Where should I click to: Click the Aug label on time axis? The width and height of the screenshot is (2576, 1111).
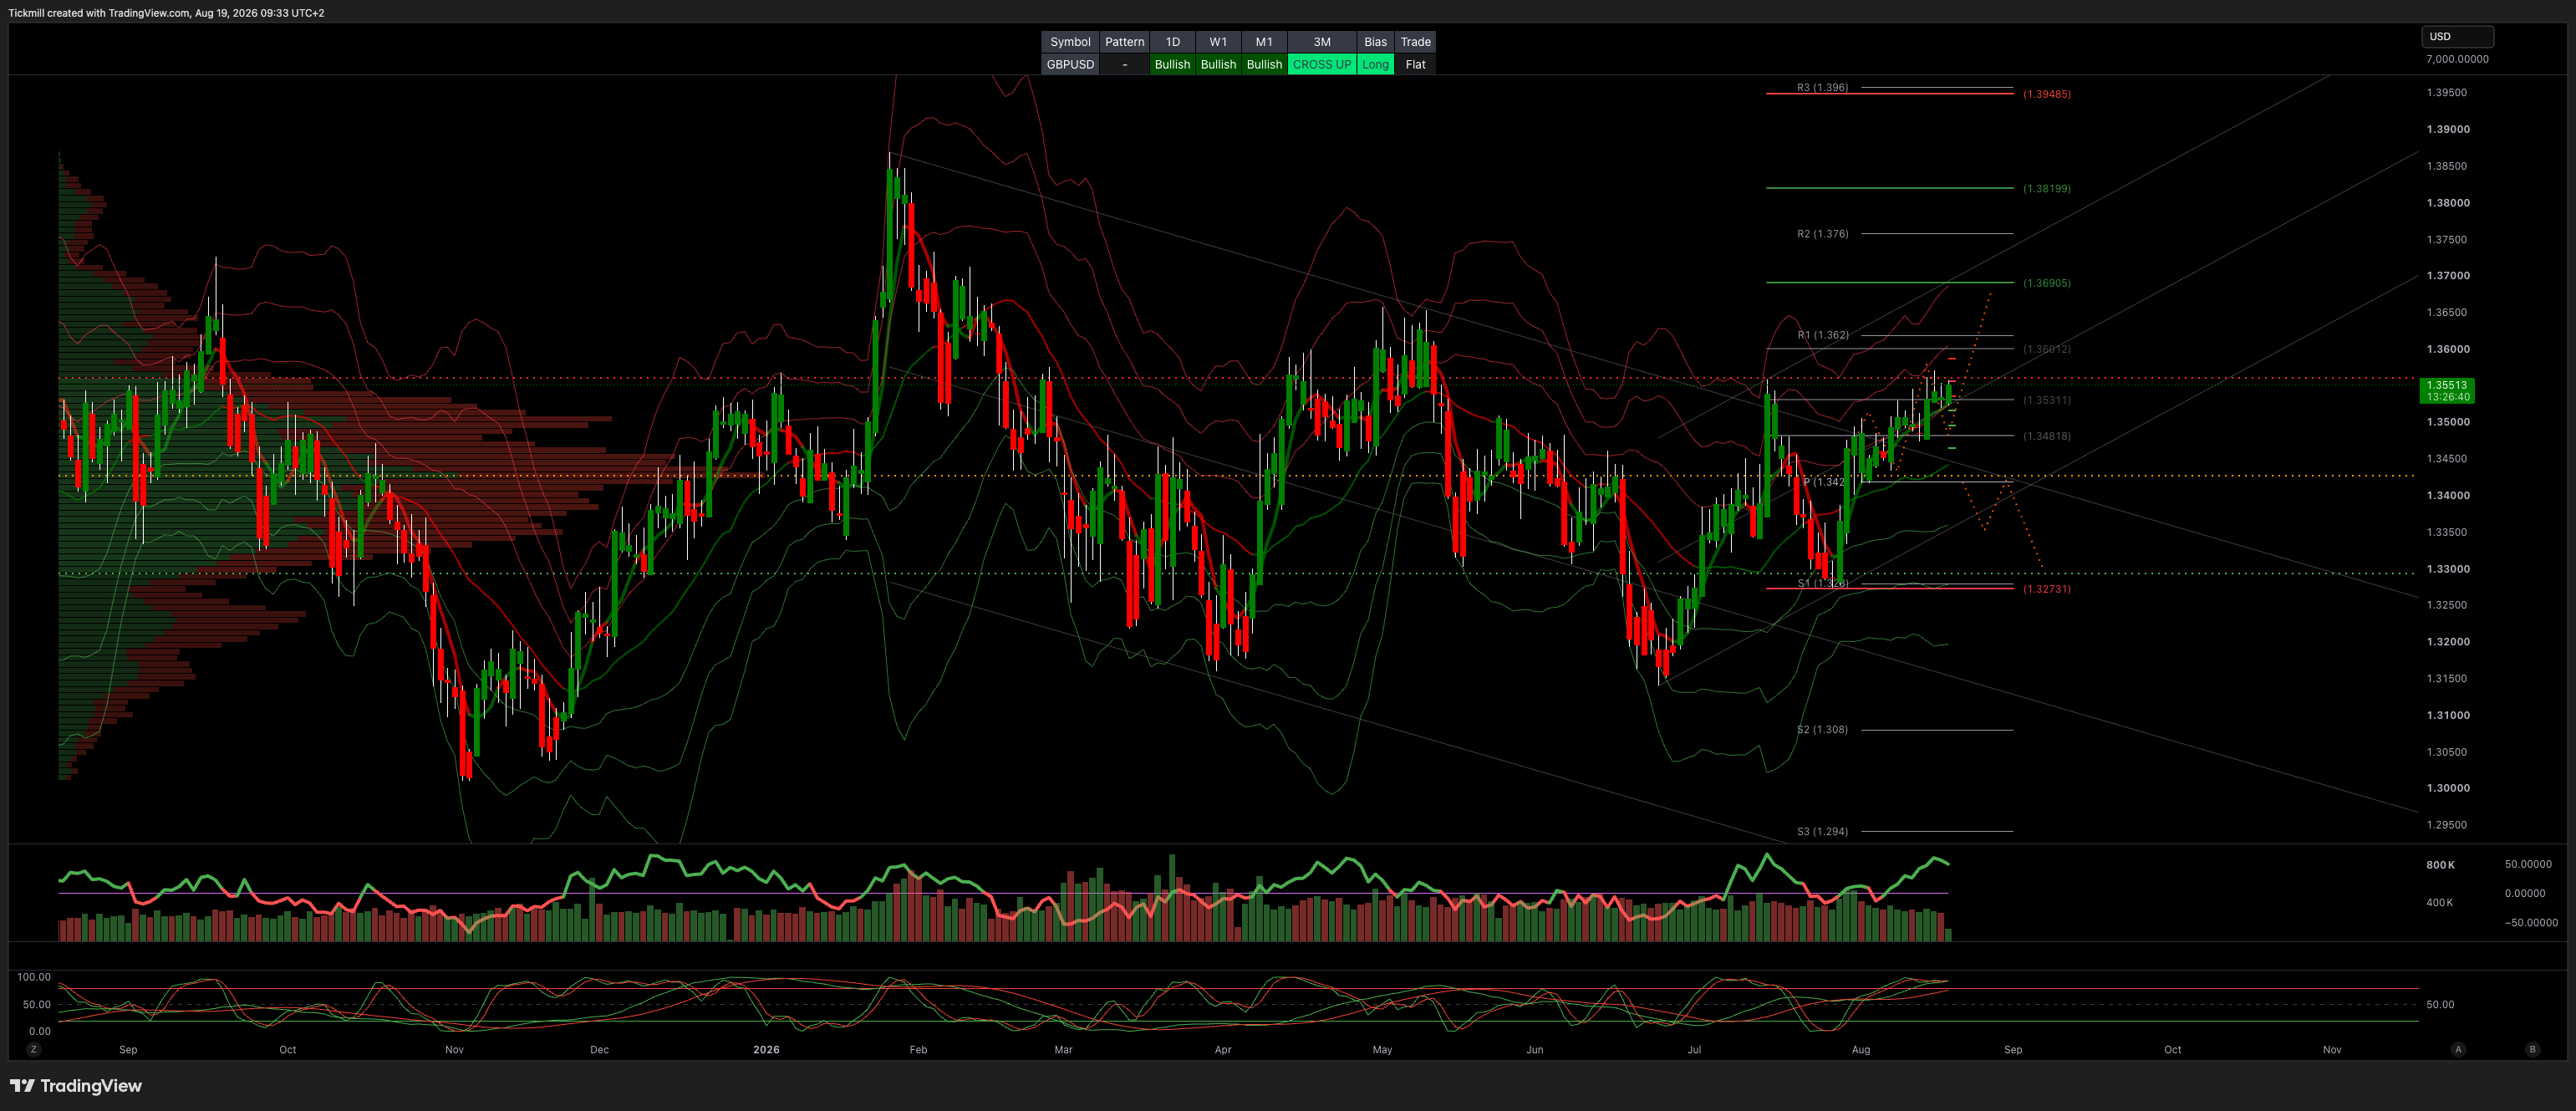point(1861,1050)
